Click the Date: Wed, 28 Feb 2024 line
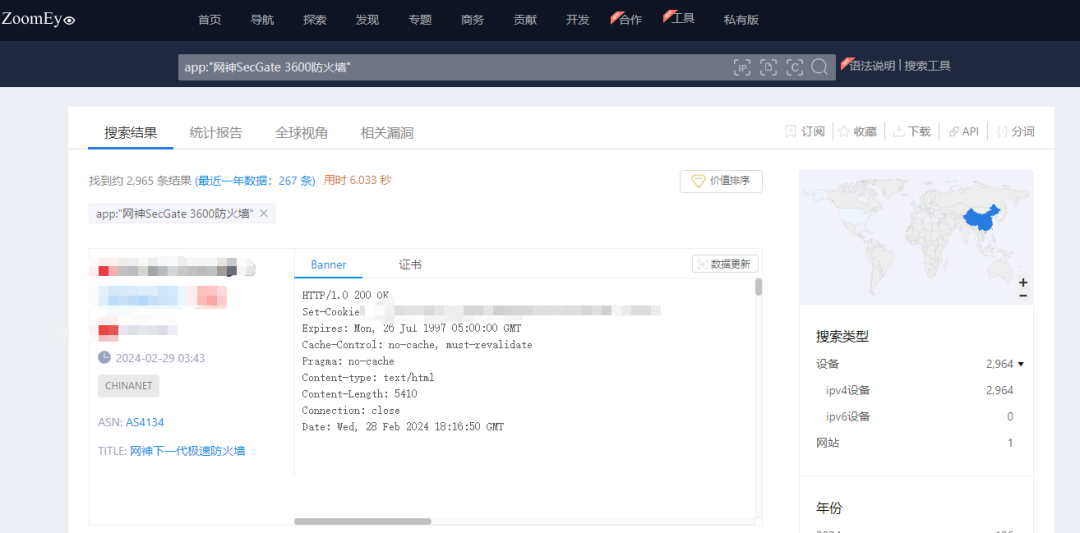1080x533 pixels. [403, 427]
